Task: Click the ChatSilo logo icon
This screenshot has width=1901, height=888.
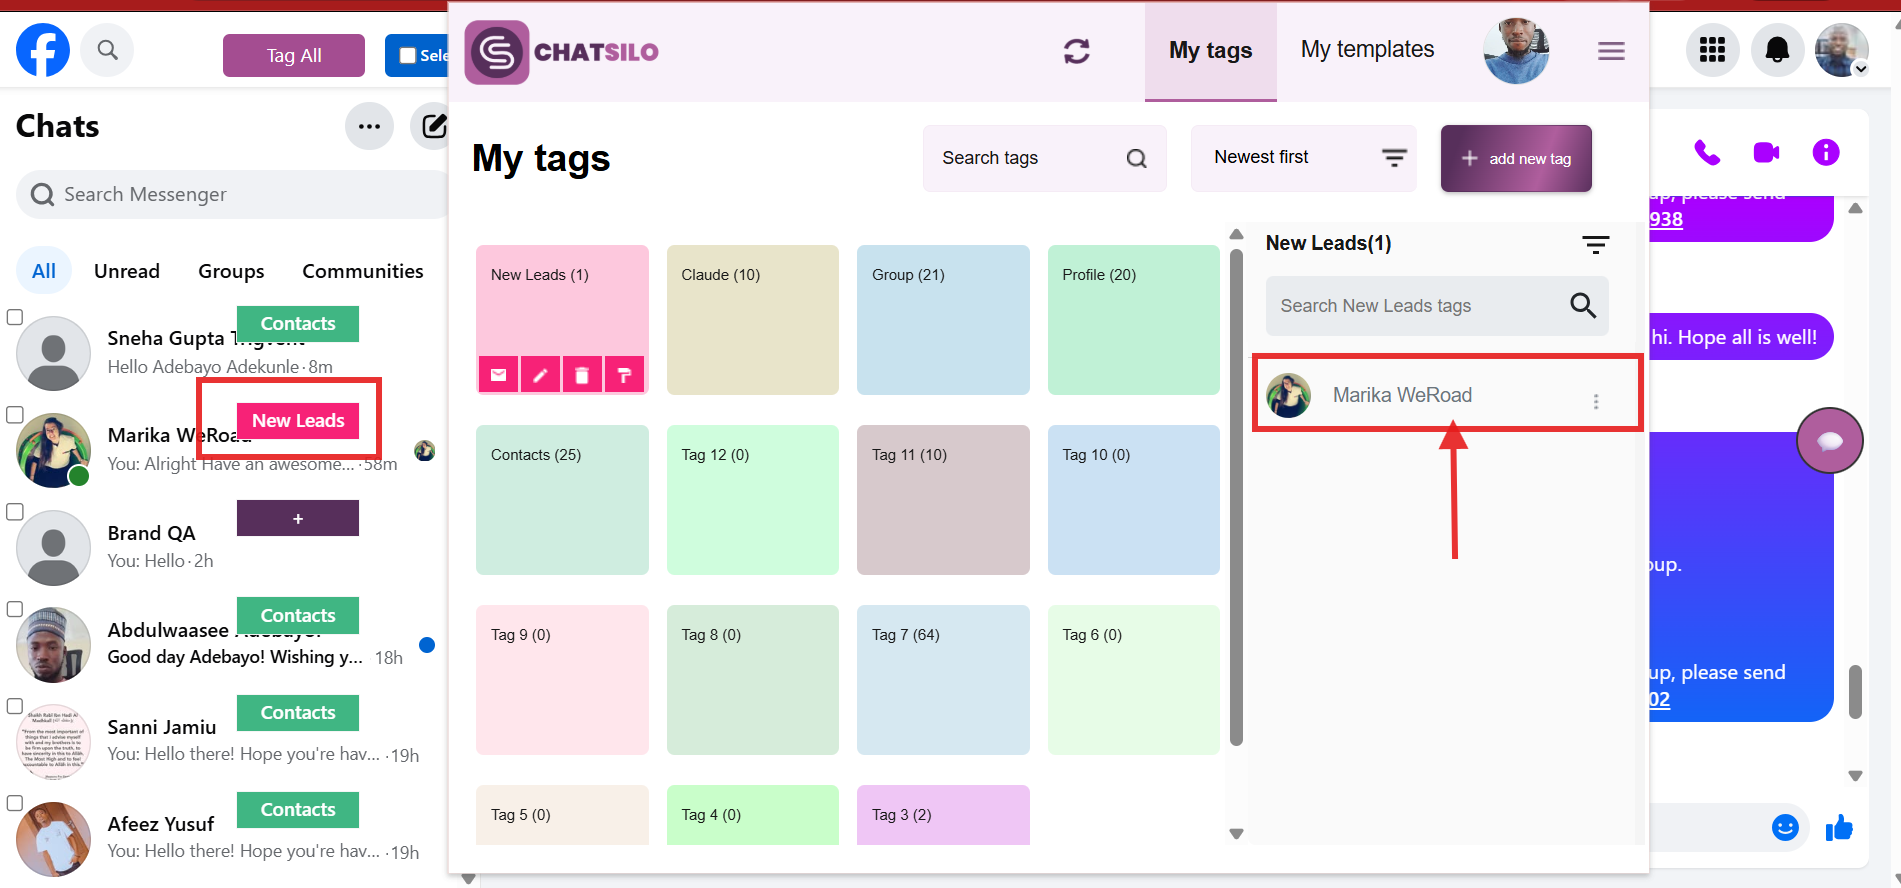Action: [497, 52]
